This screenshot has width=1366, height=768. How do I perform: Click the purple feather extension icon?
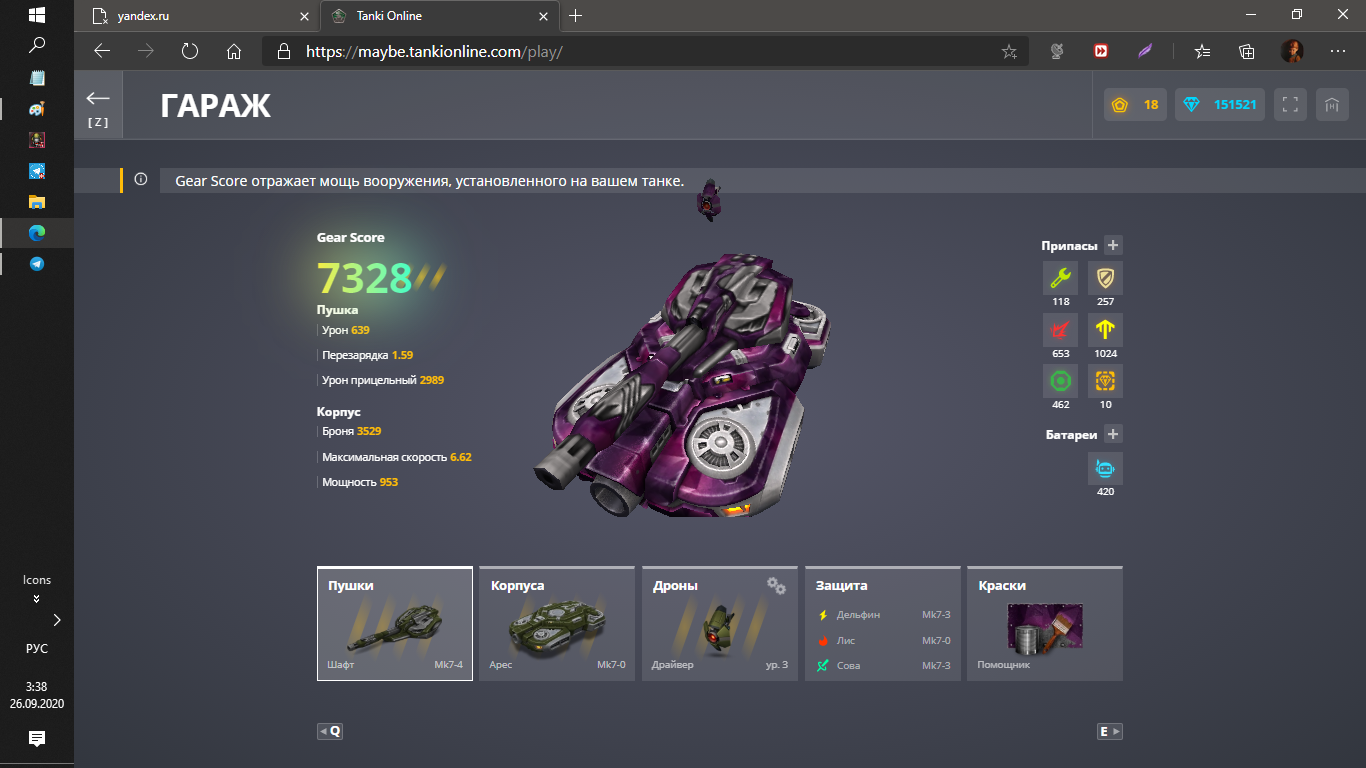[x=1146, y=51]
